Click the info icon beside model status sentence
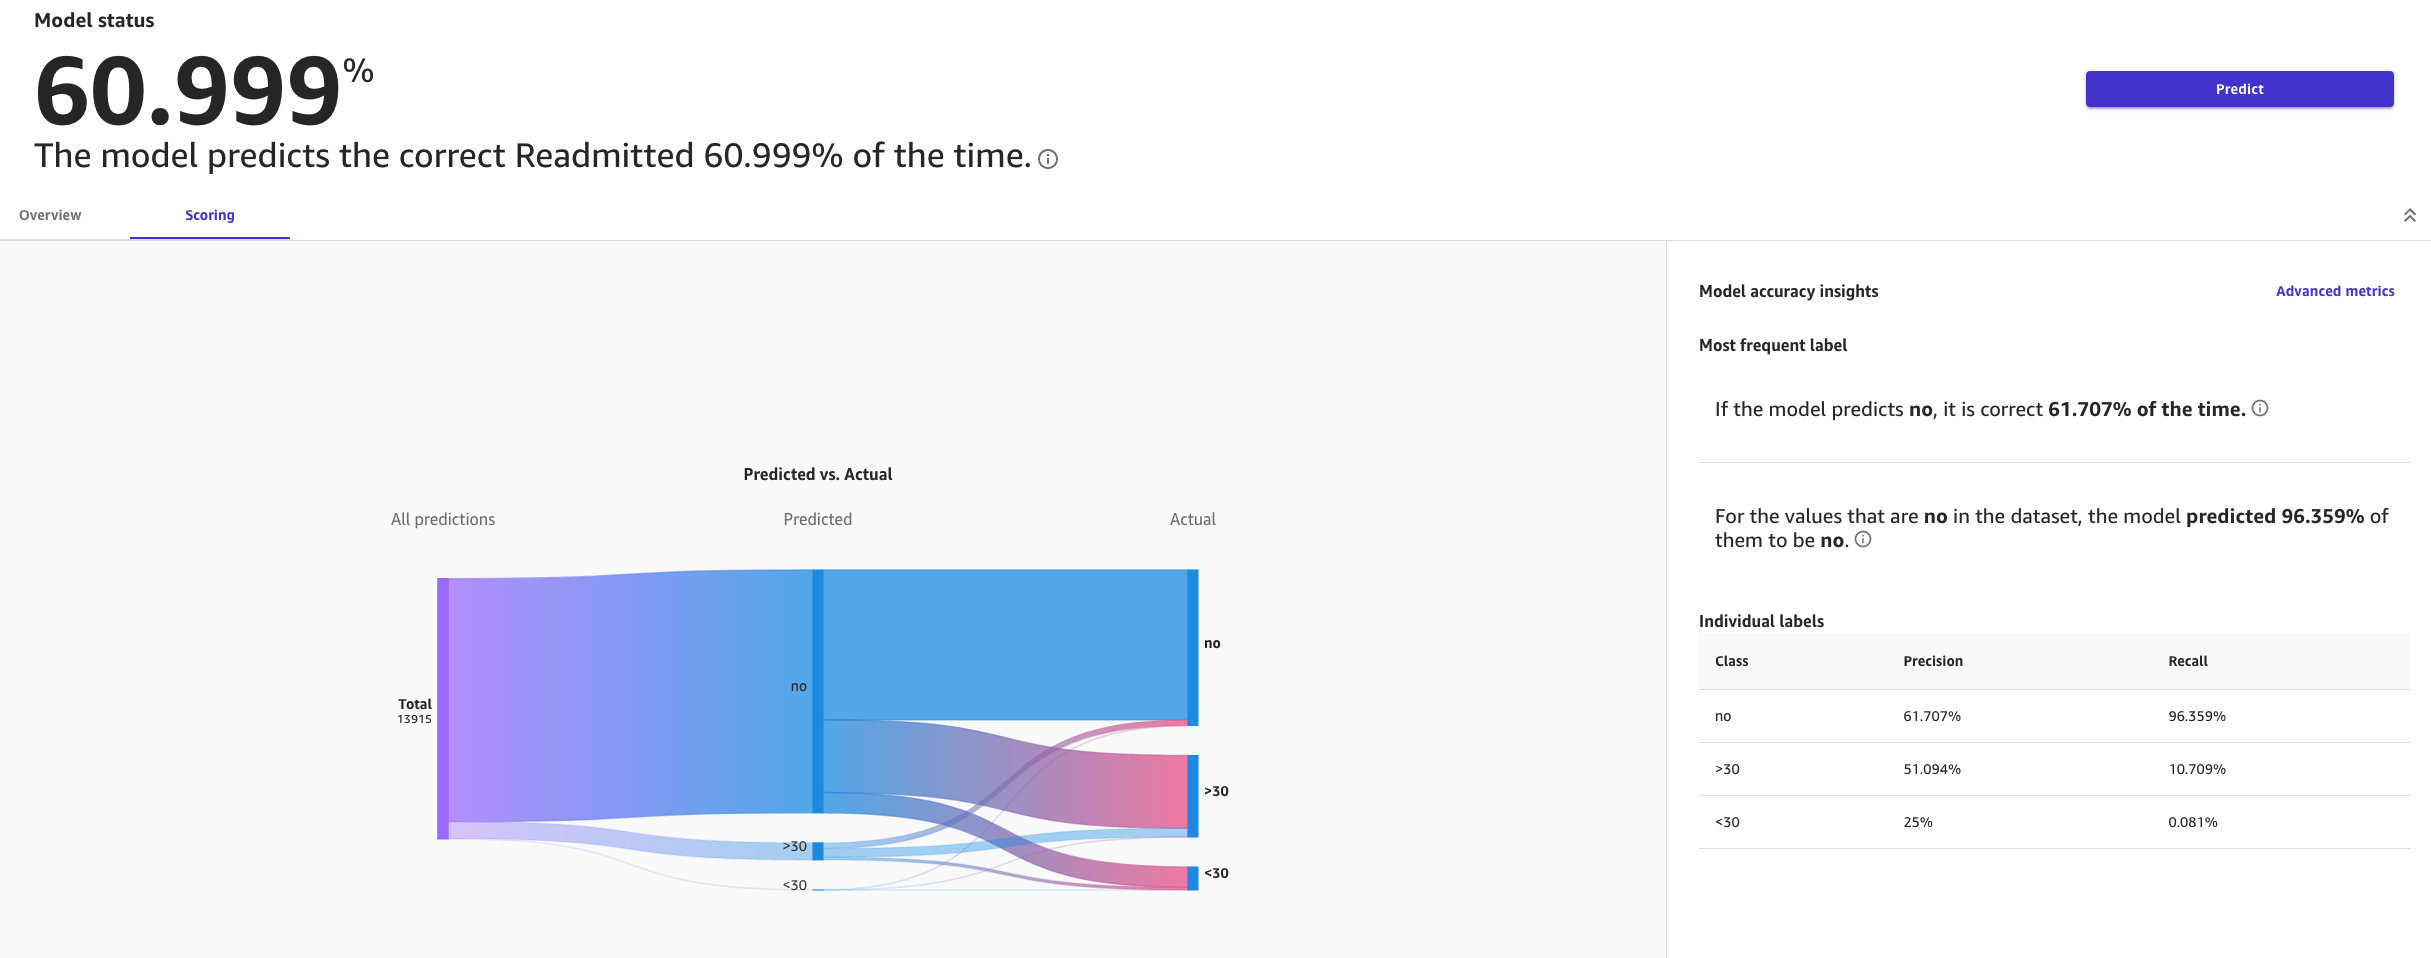The image size is (2431, 958). pos(1048,159)
